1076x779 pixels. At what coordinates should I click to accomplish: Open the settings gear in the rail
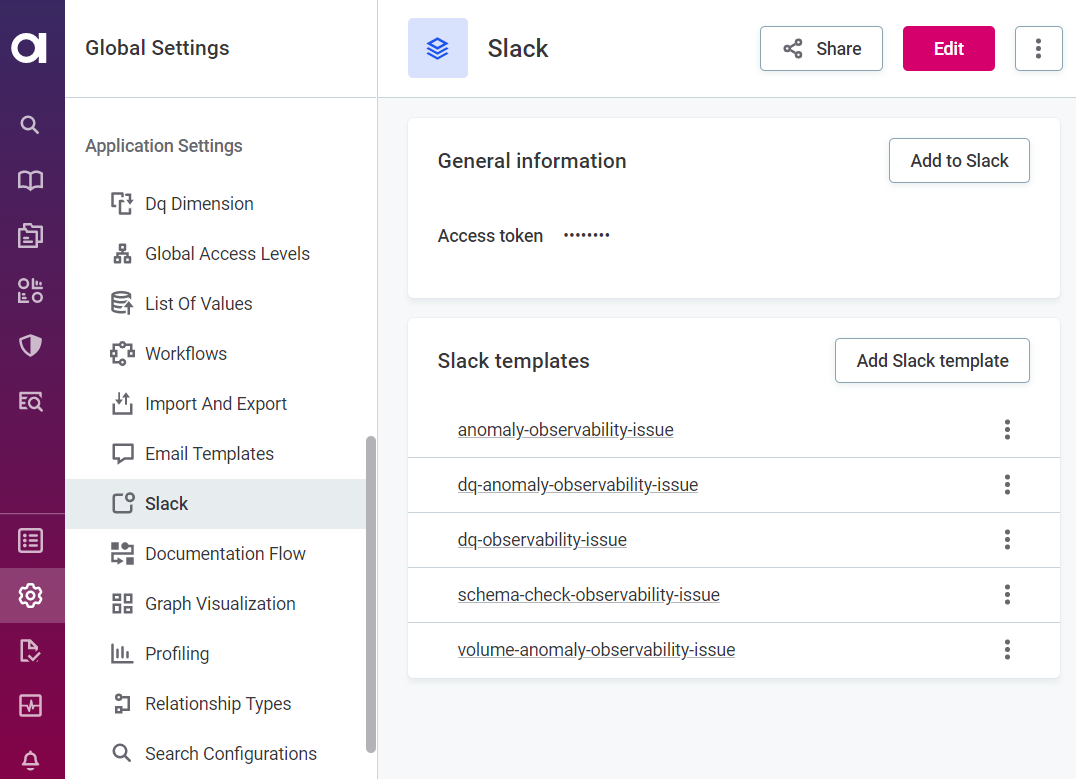[x=30, y=596]
